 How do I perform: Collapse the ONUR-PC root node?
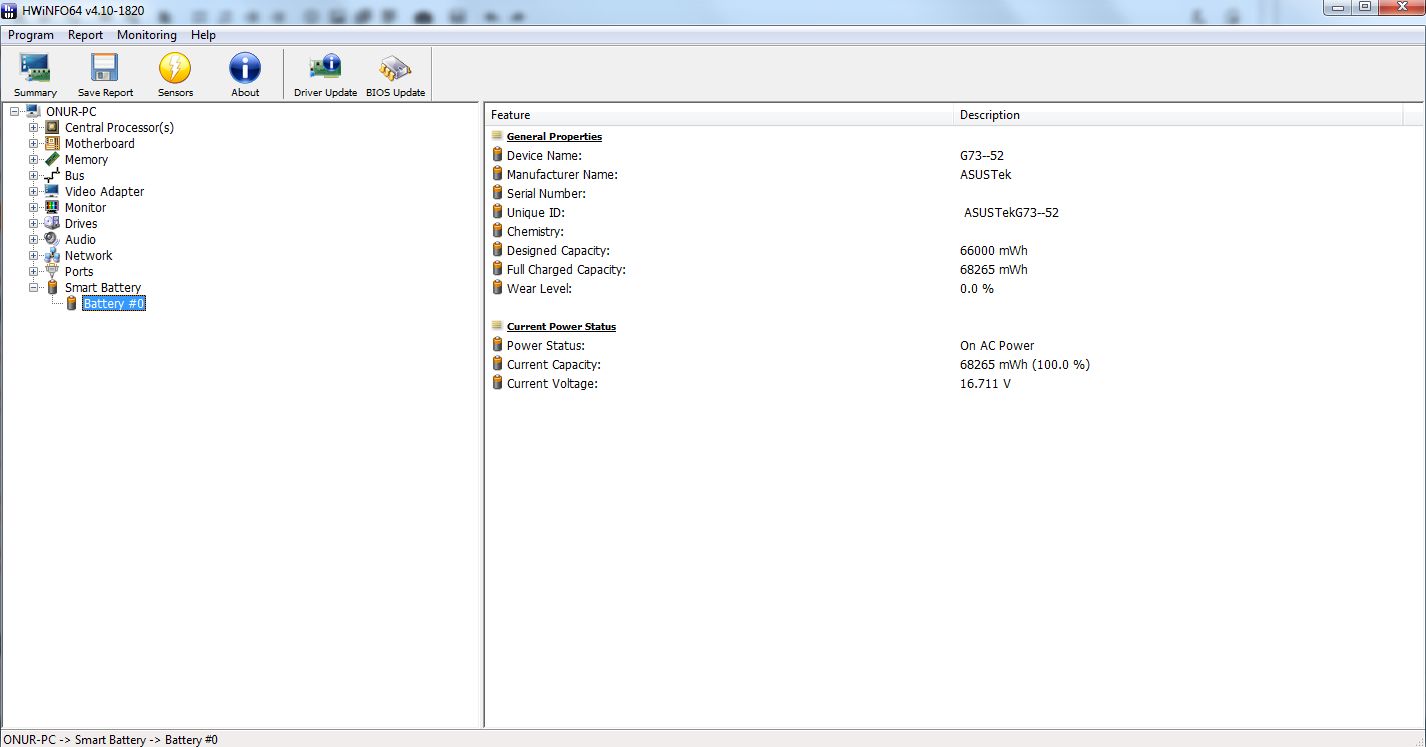coord(14,111)
